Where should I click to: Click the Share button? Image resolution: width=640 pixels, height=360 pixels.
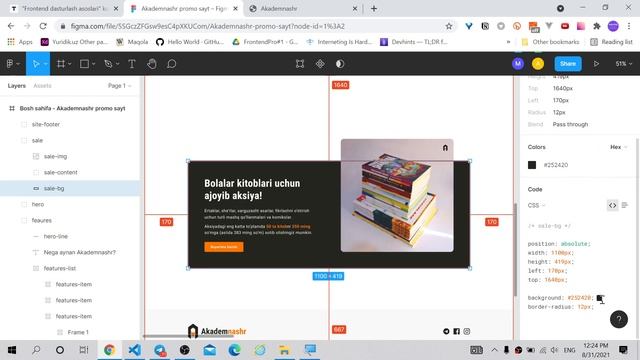tap(568, 64)
